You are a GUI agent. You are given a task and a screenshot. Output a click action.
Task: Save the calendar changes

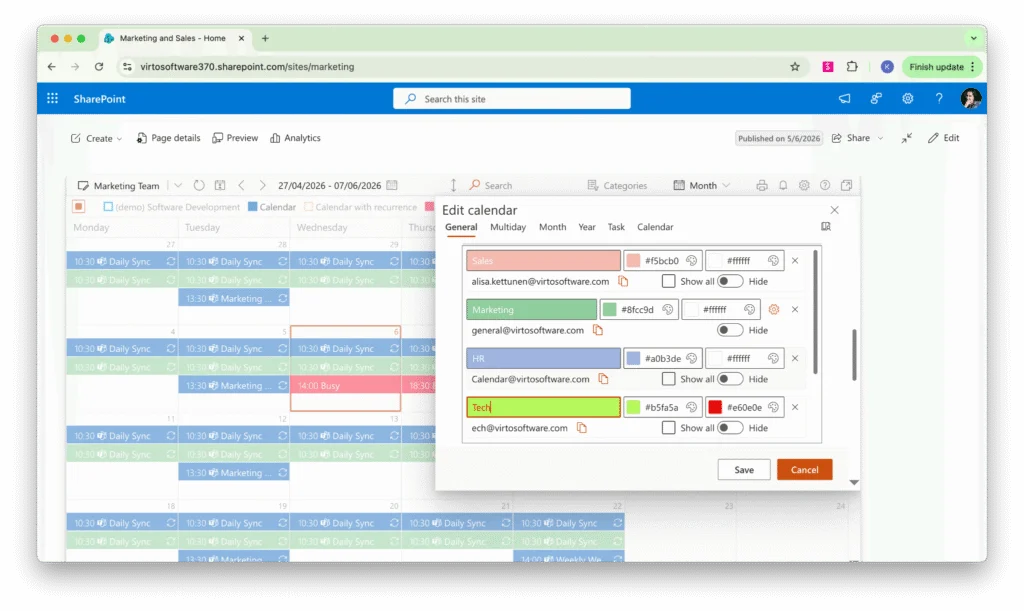744,470
